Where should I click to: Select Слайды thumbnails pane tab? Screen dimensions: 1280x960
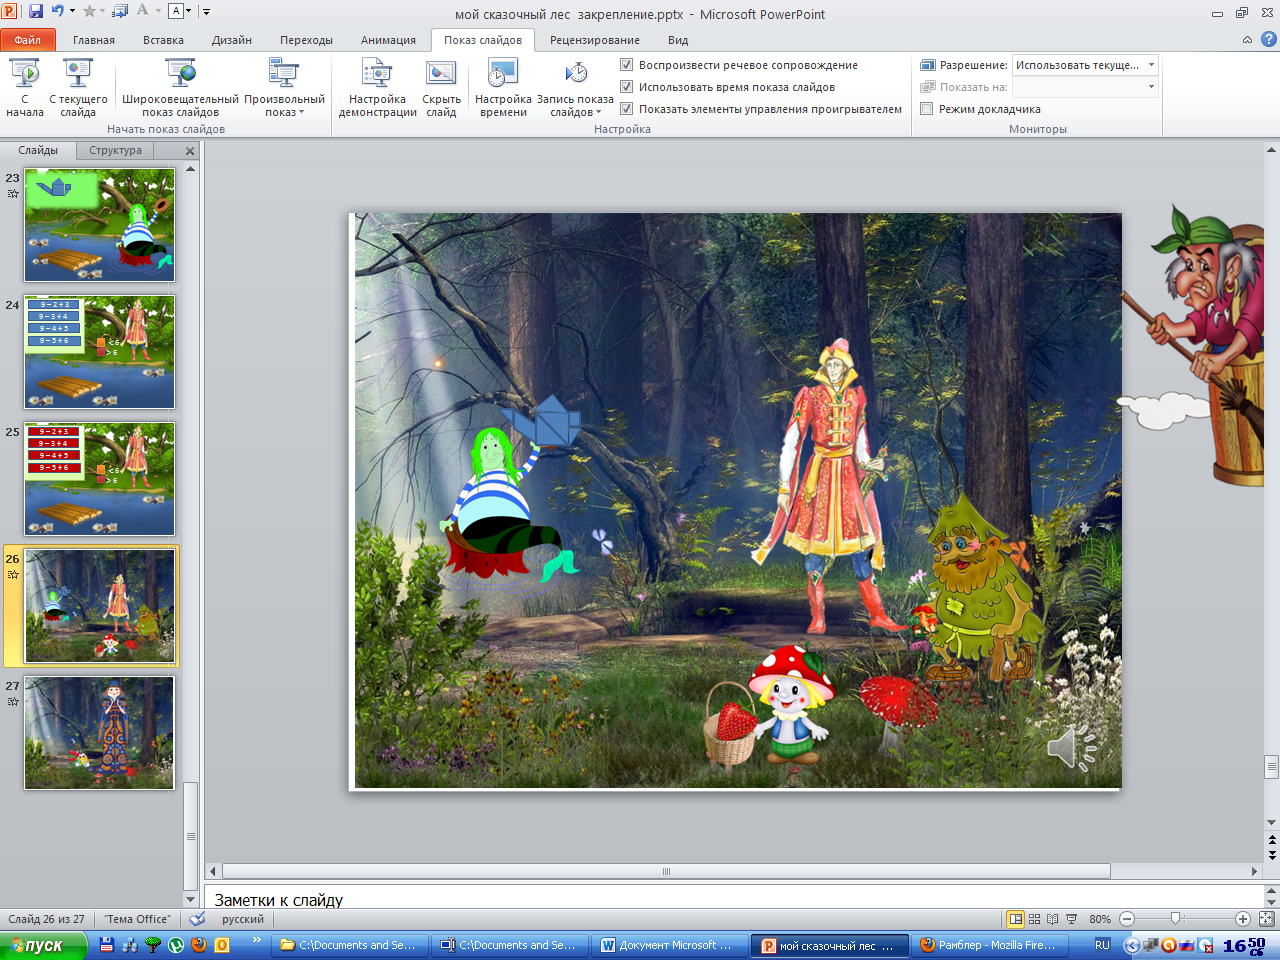pos(38,150)
